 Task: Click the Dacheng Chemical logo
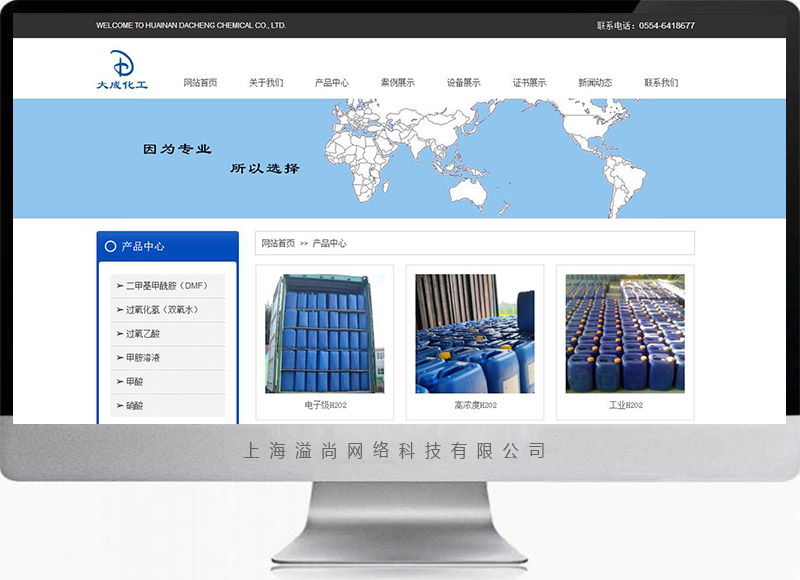[122, 70]
